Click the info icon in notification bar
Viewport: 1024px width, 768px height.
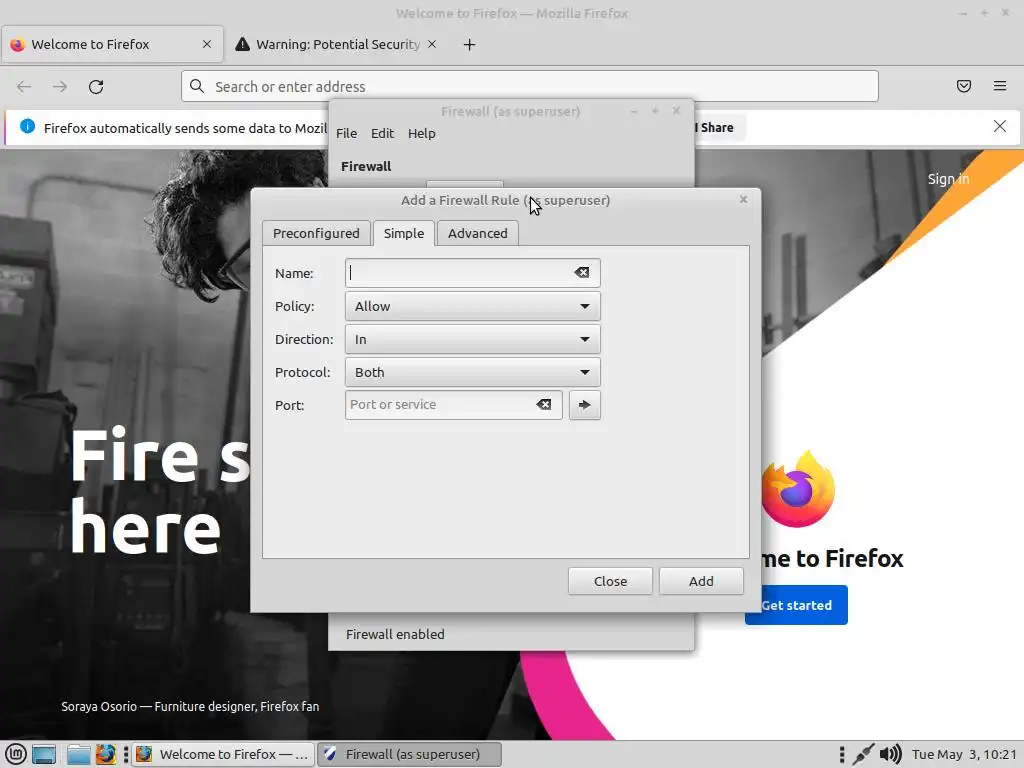27,126
